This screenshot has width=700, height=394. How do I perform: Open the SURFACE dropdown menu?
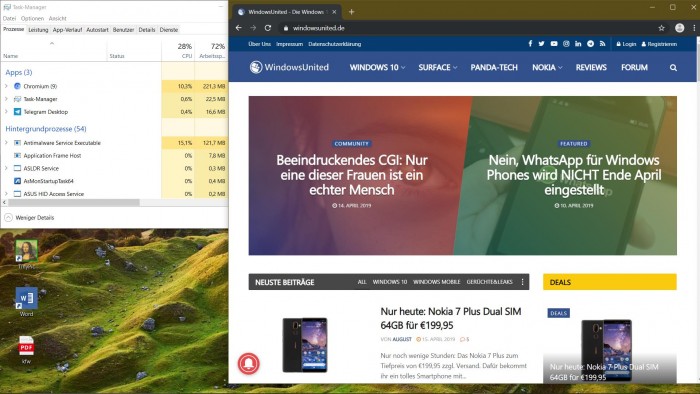tap(438, 67)
